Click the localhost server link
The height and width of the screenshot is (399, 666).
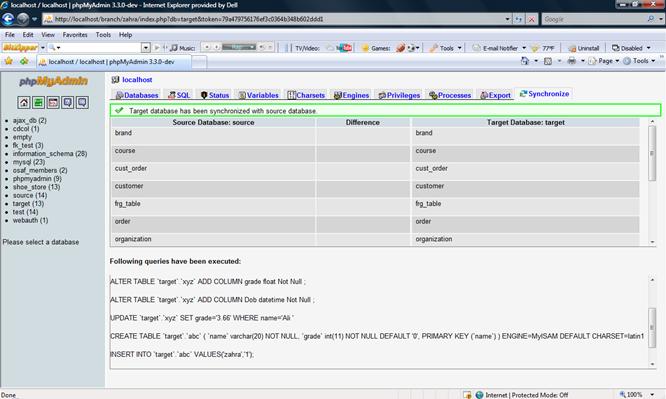(137, 79)
